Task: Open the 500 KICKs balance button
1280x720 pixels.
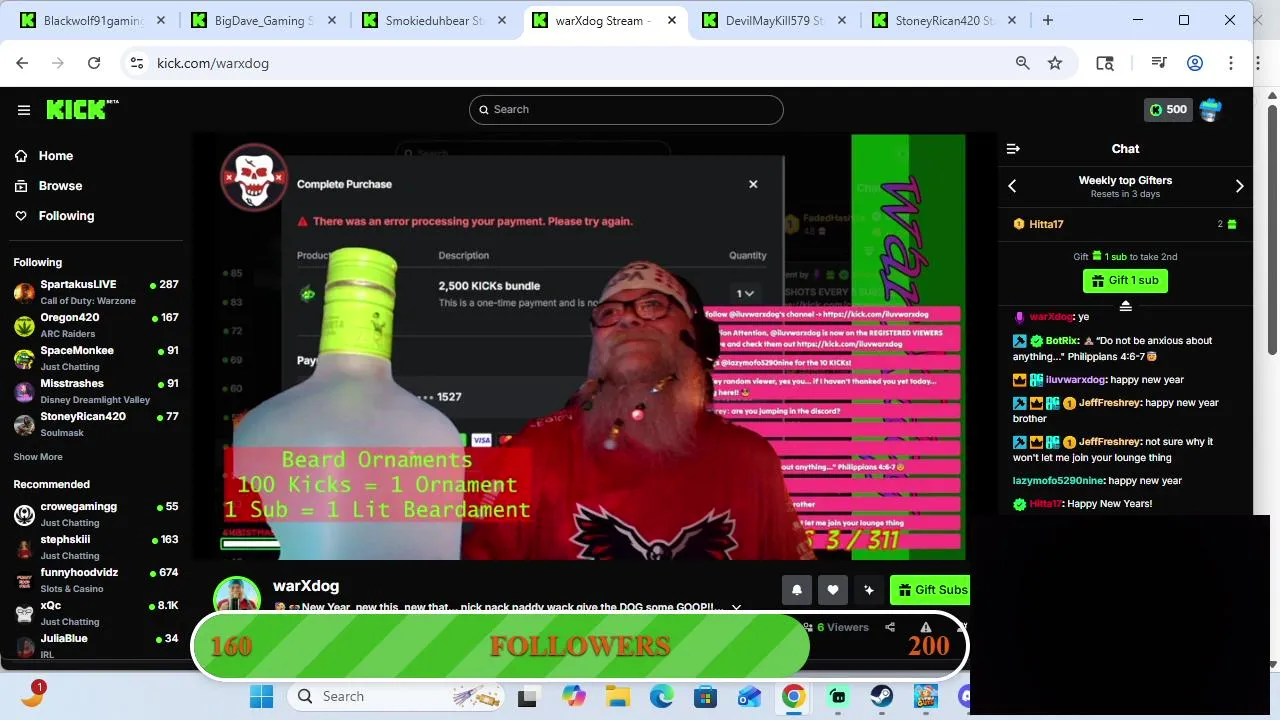Action: 1168,110
